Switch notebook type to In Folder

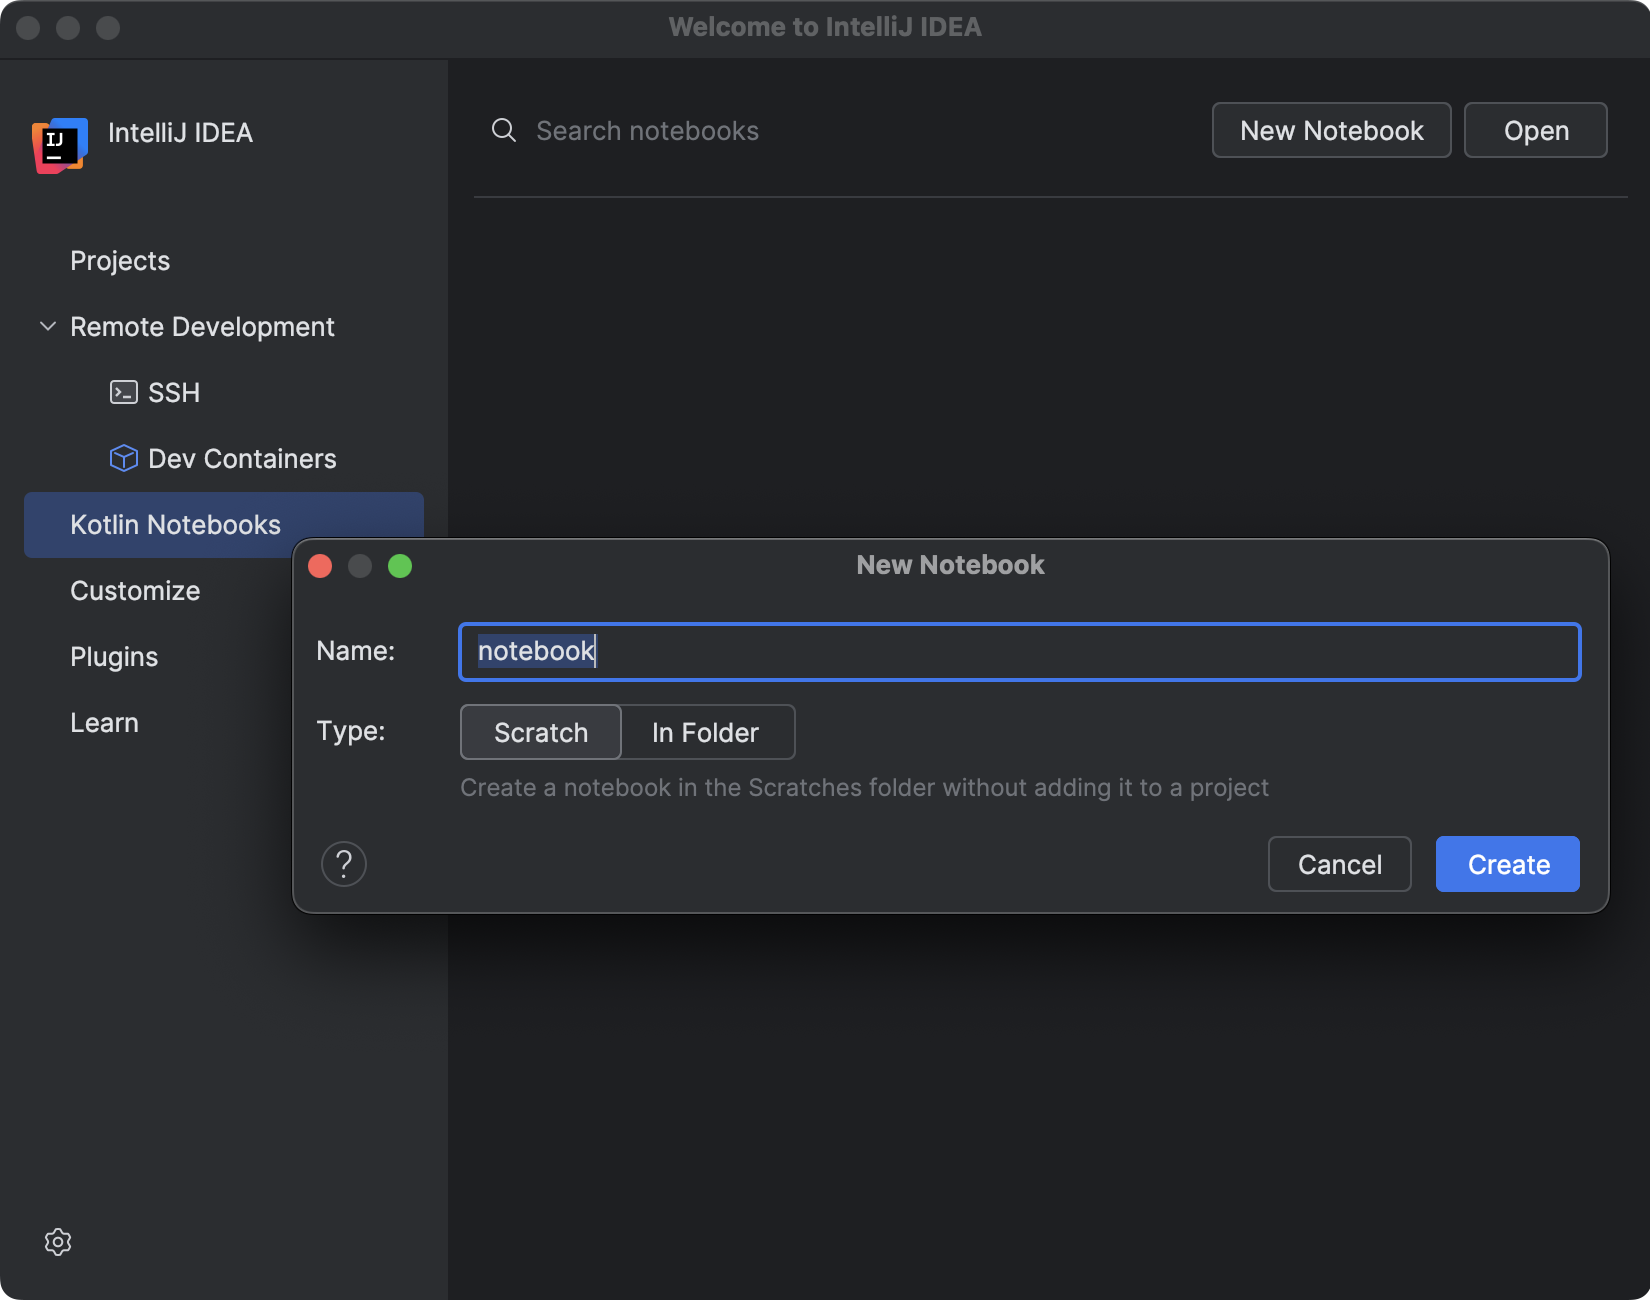pos(705,732)
